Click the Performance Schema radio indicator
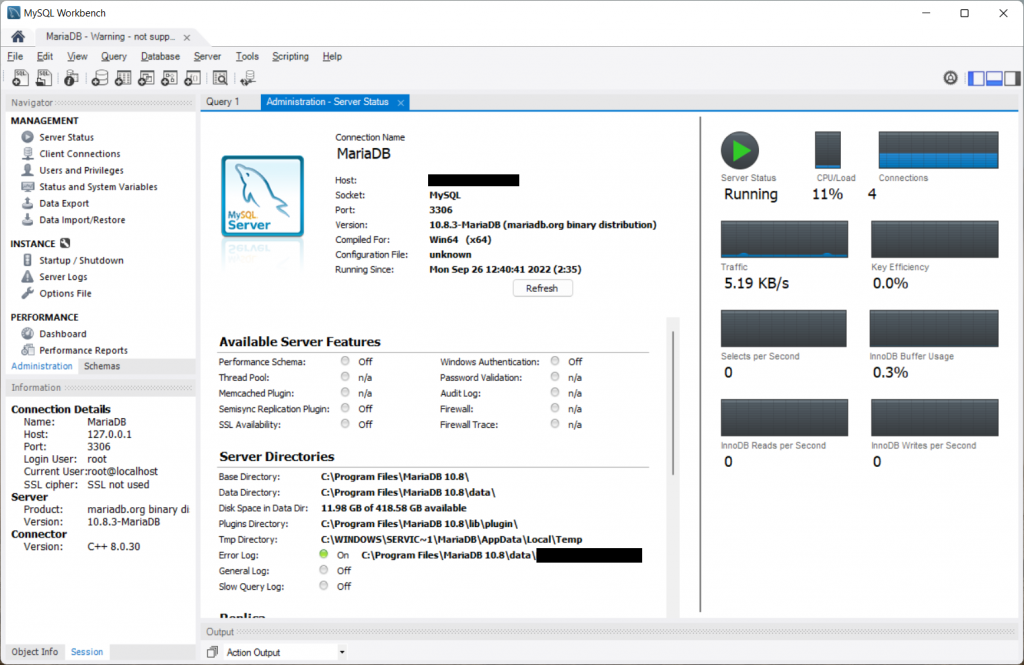Image resolution: width=1024 pixels, height=665 pixels. (x=345, y=361)
